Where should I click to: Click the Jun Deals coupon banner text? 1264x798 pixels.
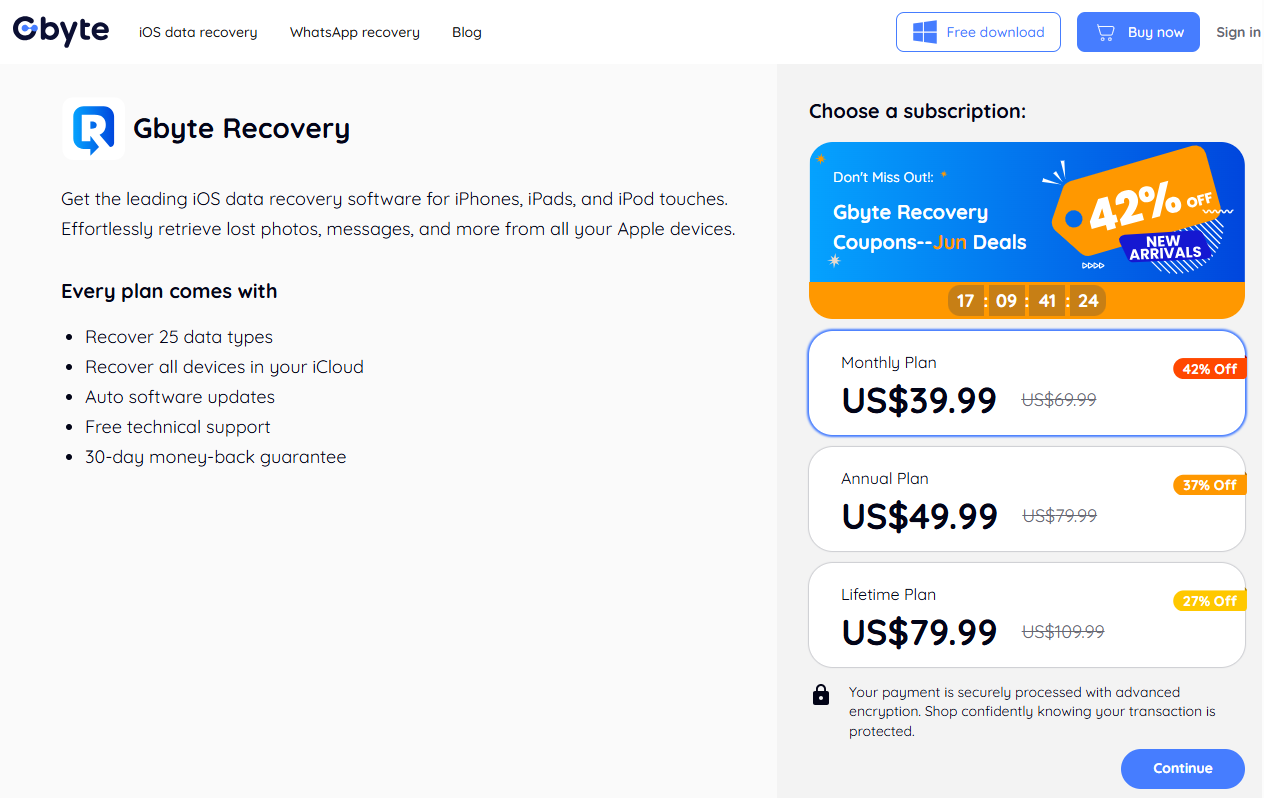tap(929, 242)
